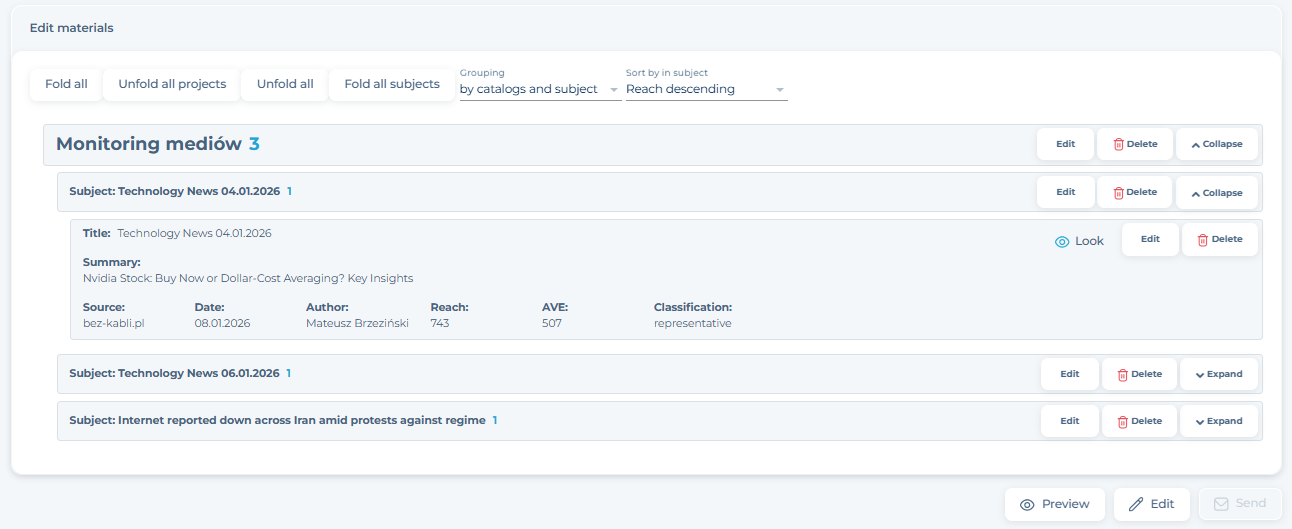Collapse Technology News 04.01.2026 subject
Screen dimensions: 1292x529
pyautogui.click(x=1216, y=192)
